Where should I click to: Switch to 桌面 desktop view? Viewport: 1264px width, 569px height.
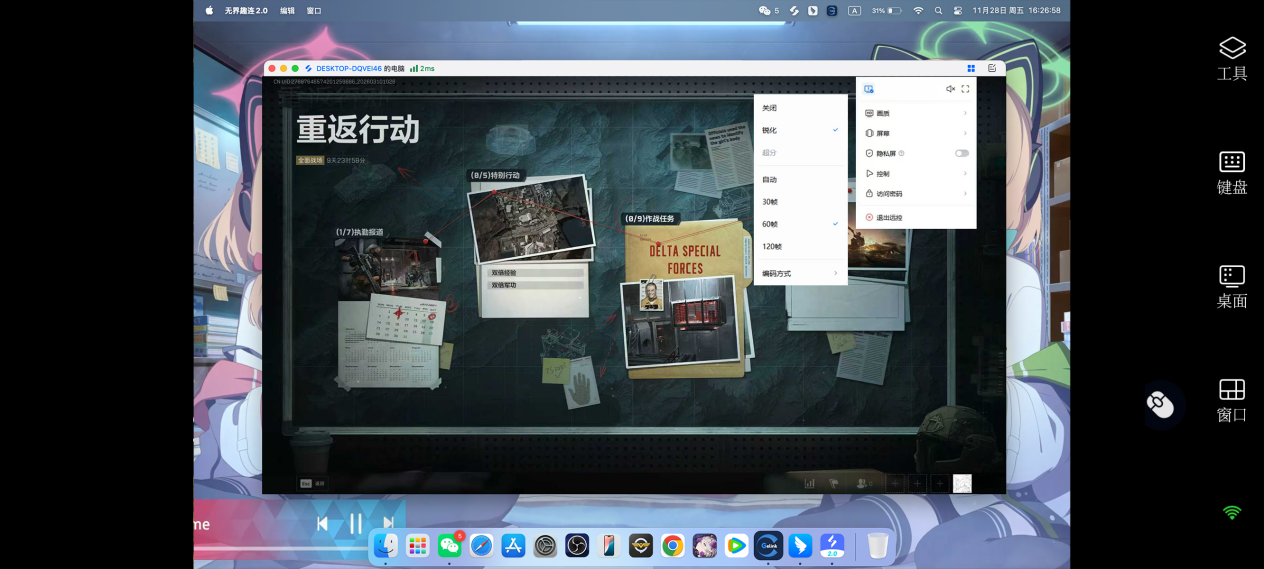pyautogui.click(x=1232, y=286)
